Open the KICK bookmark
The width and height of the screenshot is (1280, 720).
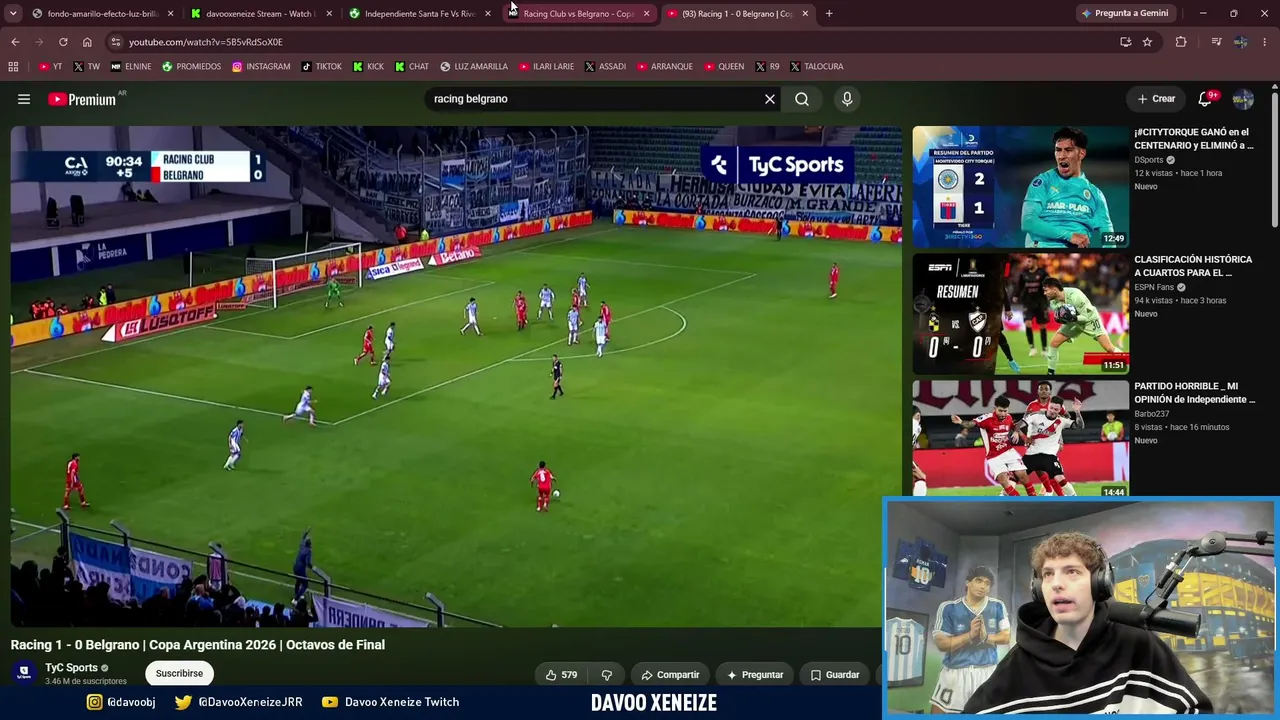click(x=368, y=67)
